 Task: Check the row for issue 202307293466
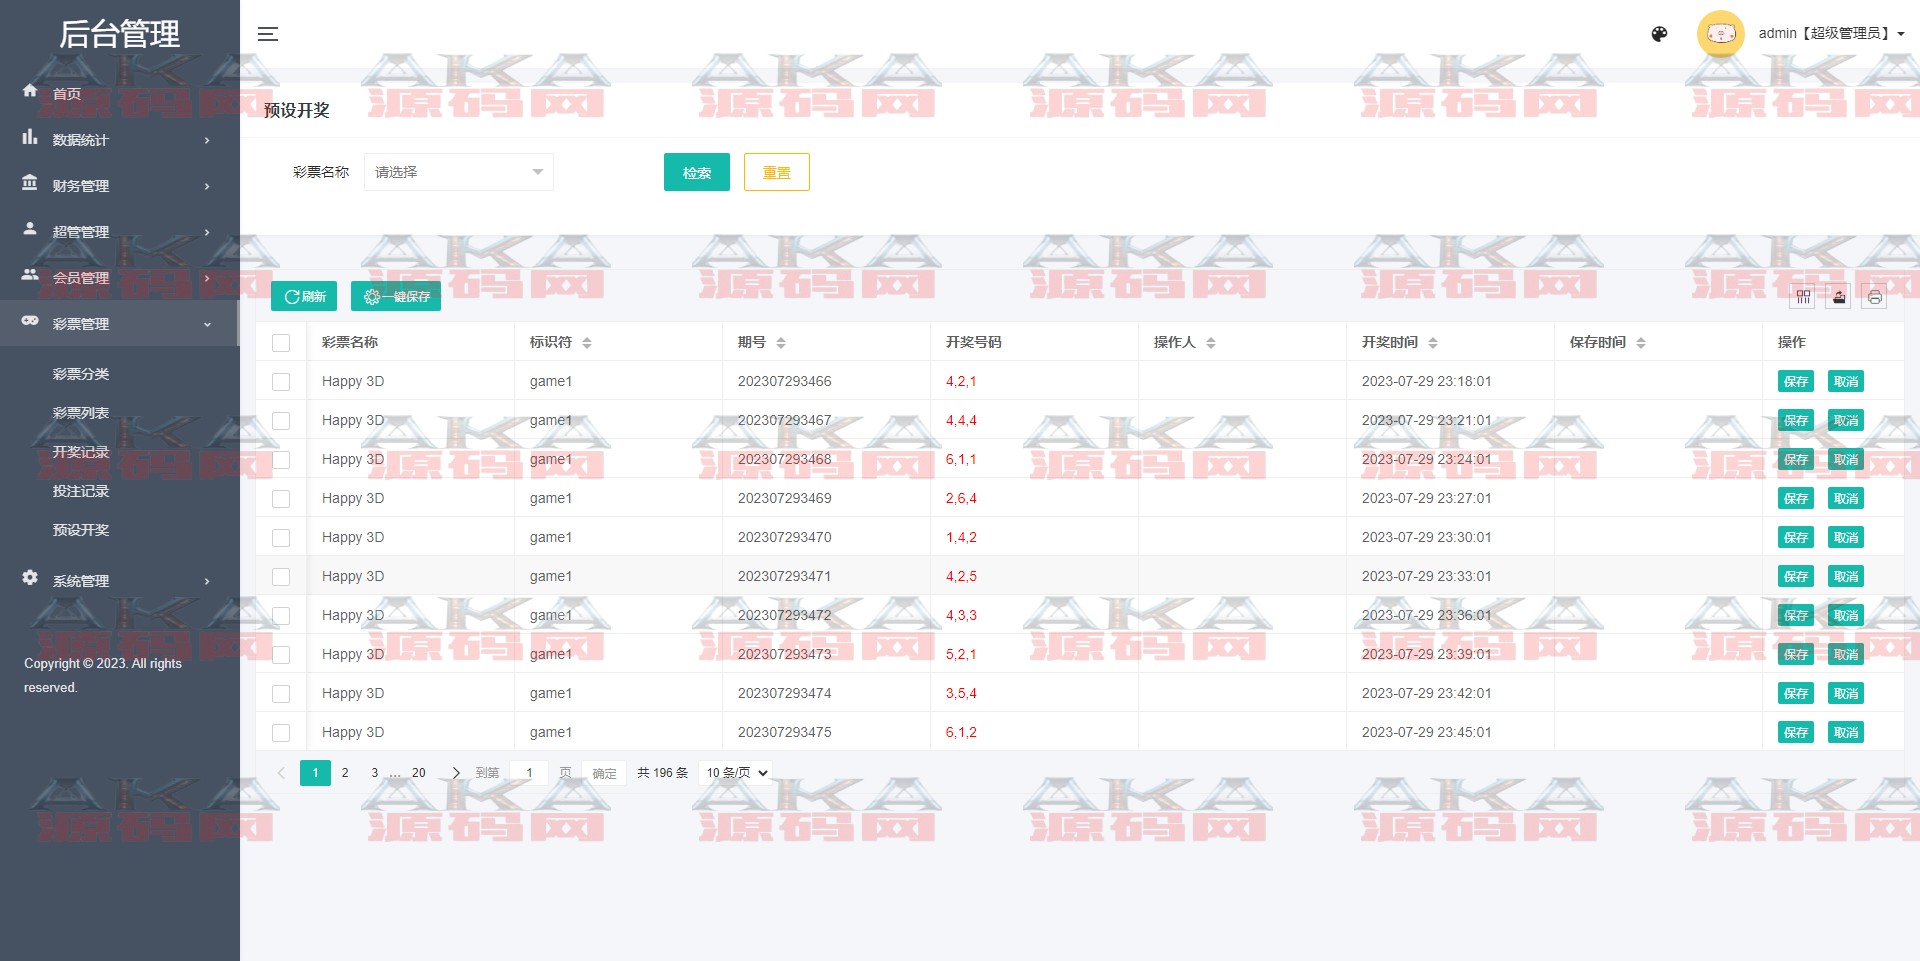tap(281, 382)
